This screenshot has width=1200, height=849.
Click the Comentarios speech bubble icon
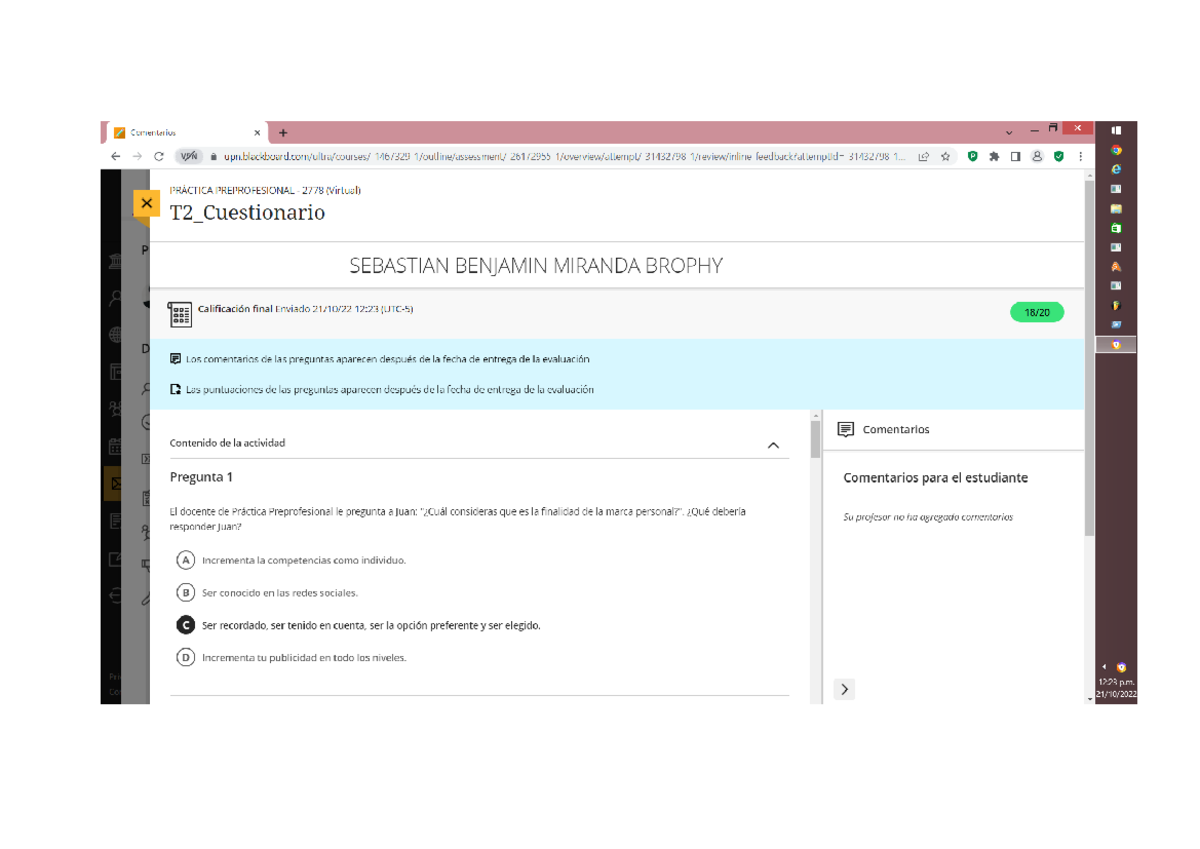tap(845, 429)
